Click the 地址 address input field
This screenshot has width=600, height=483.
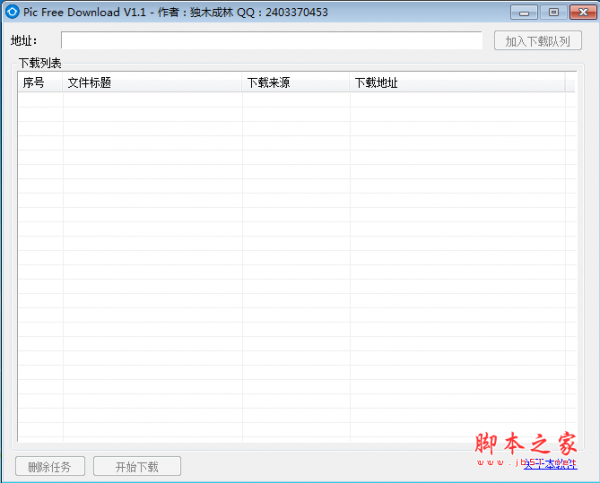pyautogui.click(x=271, y=41)
